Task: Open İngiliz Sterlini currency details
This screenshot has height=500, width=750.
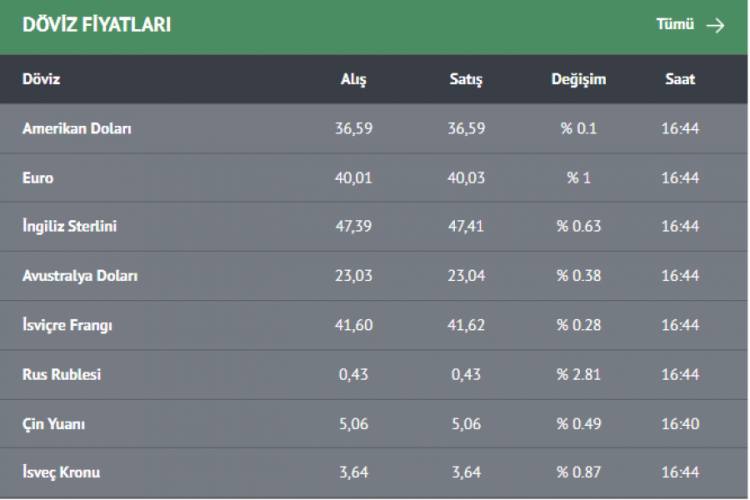Action: 70,227
